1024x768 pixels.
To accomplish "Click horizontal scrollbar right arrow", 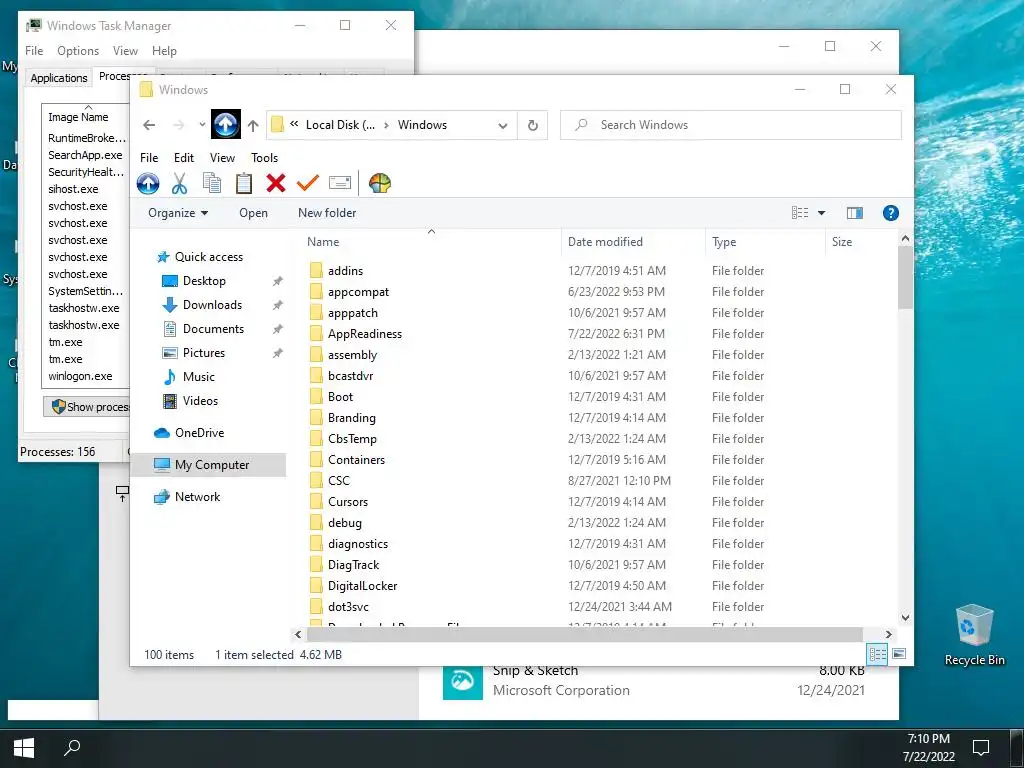I will tap(888, 634).
